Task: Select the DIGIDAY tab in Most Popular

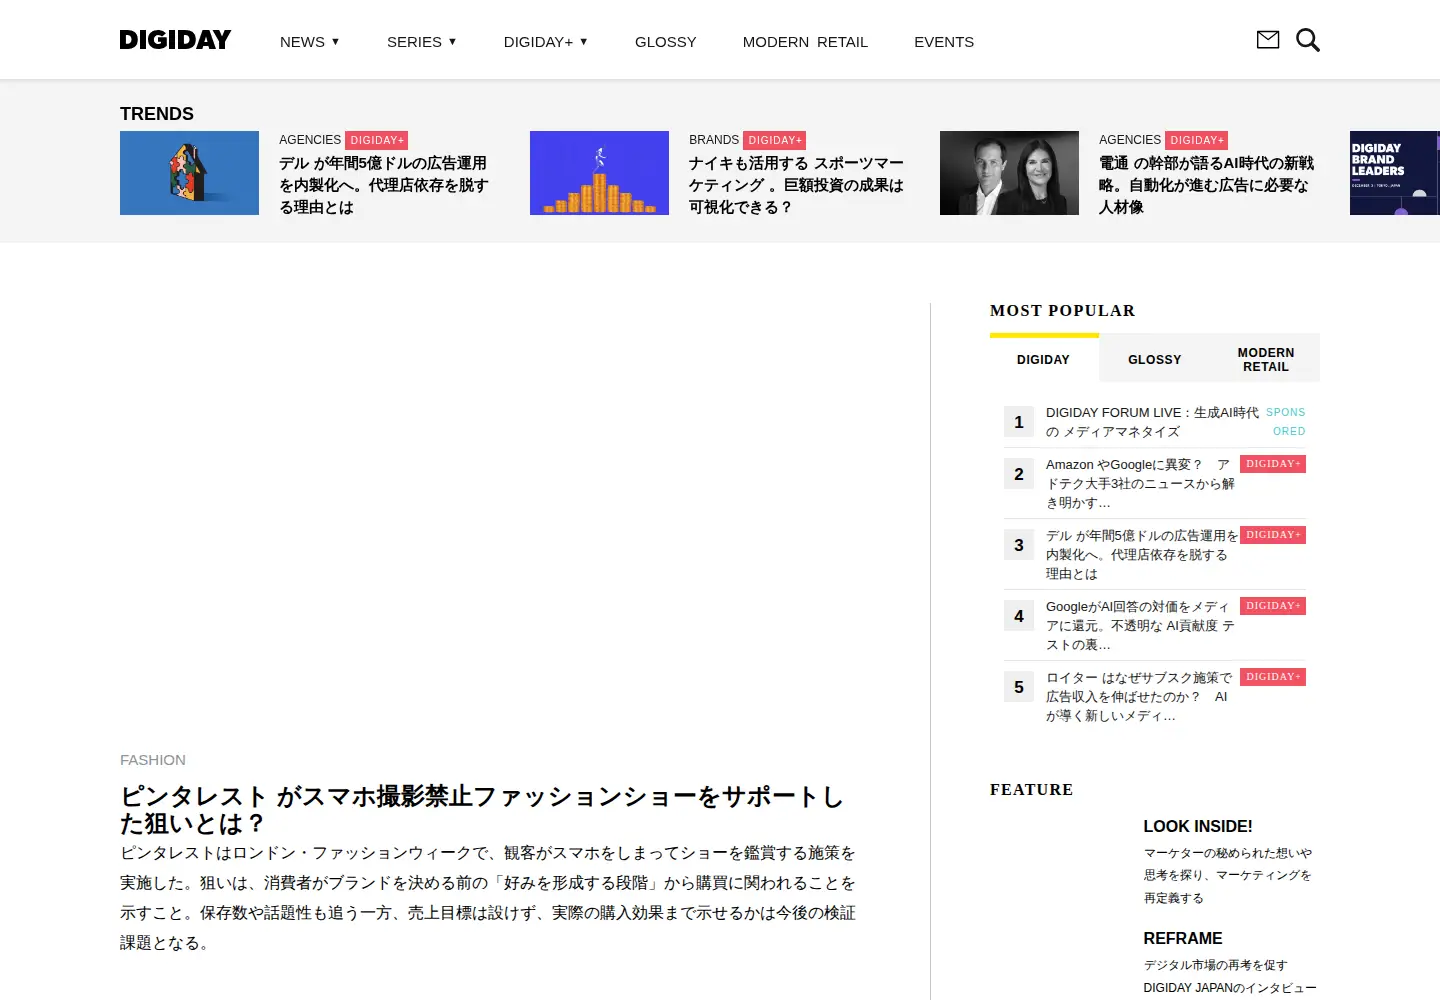Action: pos(1043,360)
